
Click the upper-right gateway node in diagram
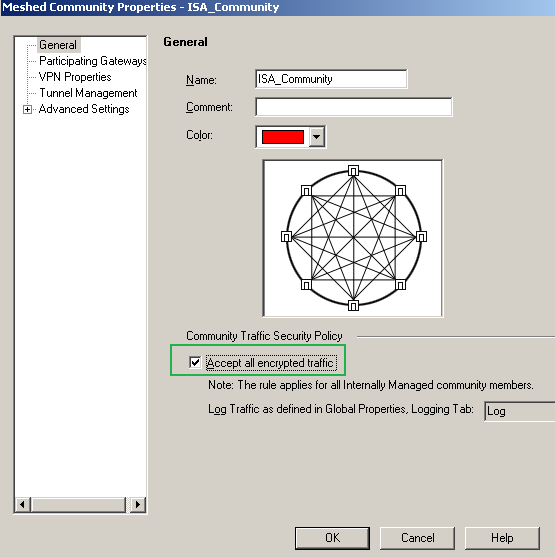(400, 190)
